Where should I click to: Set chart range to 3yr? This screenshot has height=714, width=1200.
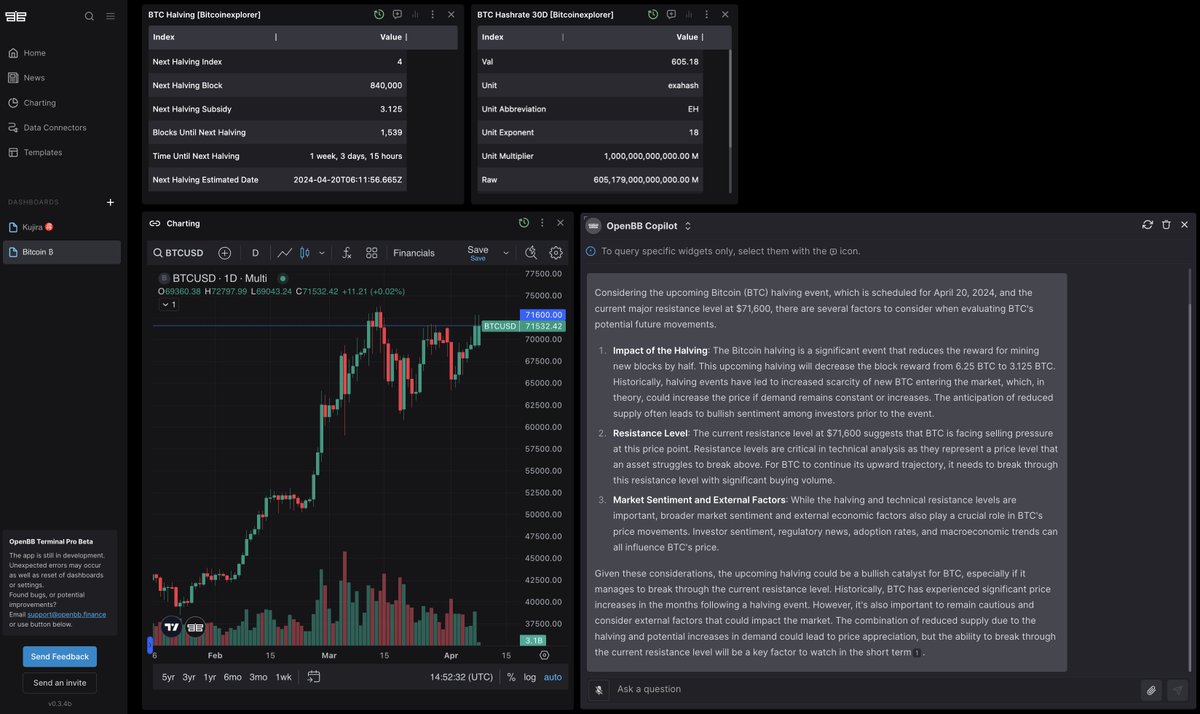(x=189, y=677)
